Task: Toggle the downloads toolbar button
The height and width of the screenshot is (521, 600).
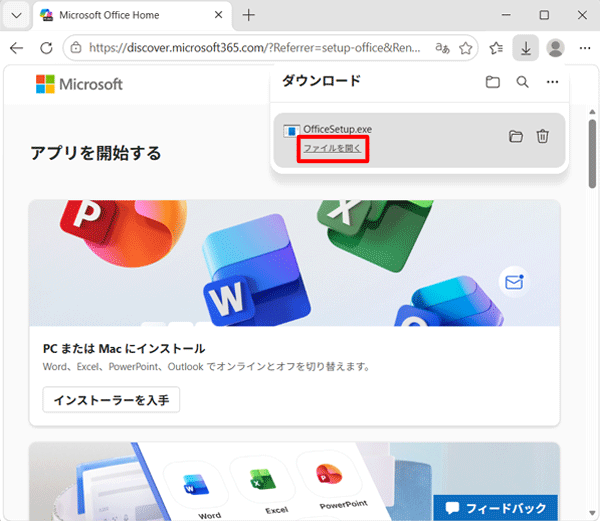Action: click(526, 48)
